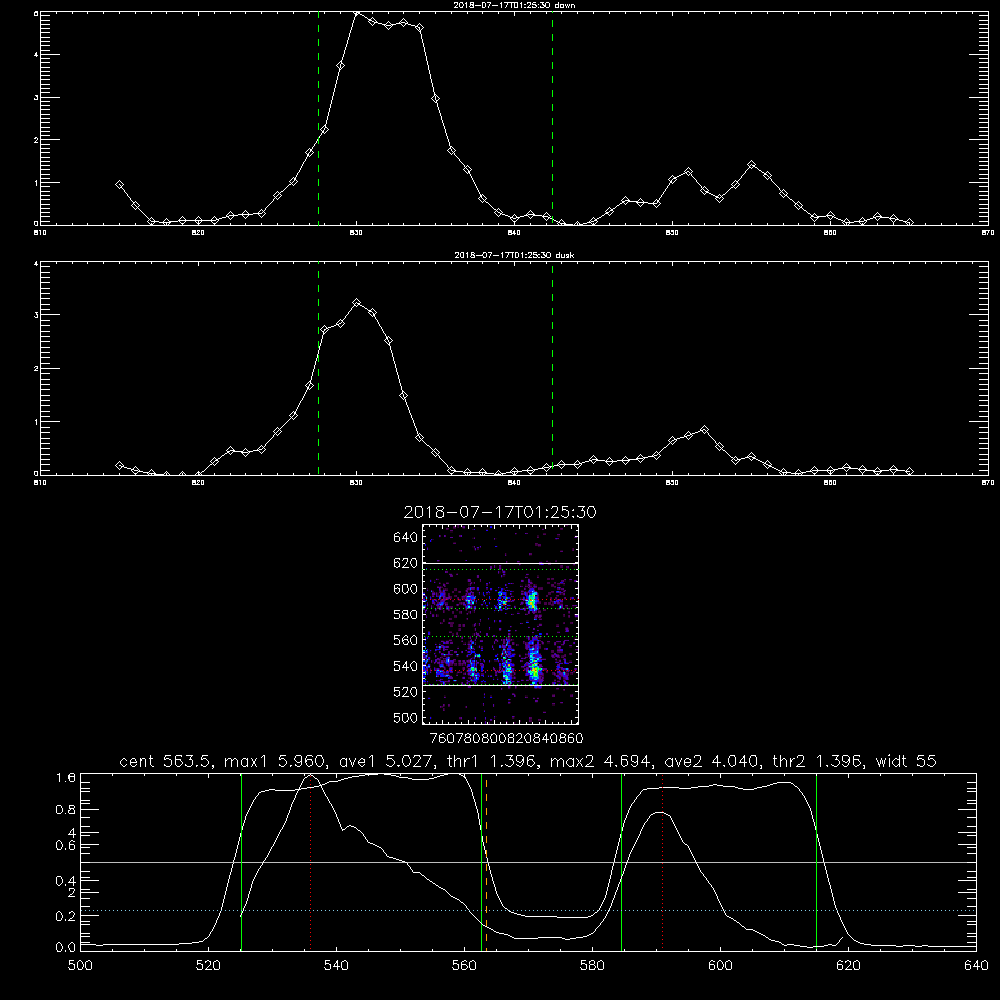Click the lower solid white line on spectral image
This screenshot has height=1000, width=1000.
pos(500,686)
